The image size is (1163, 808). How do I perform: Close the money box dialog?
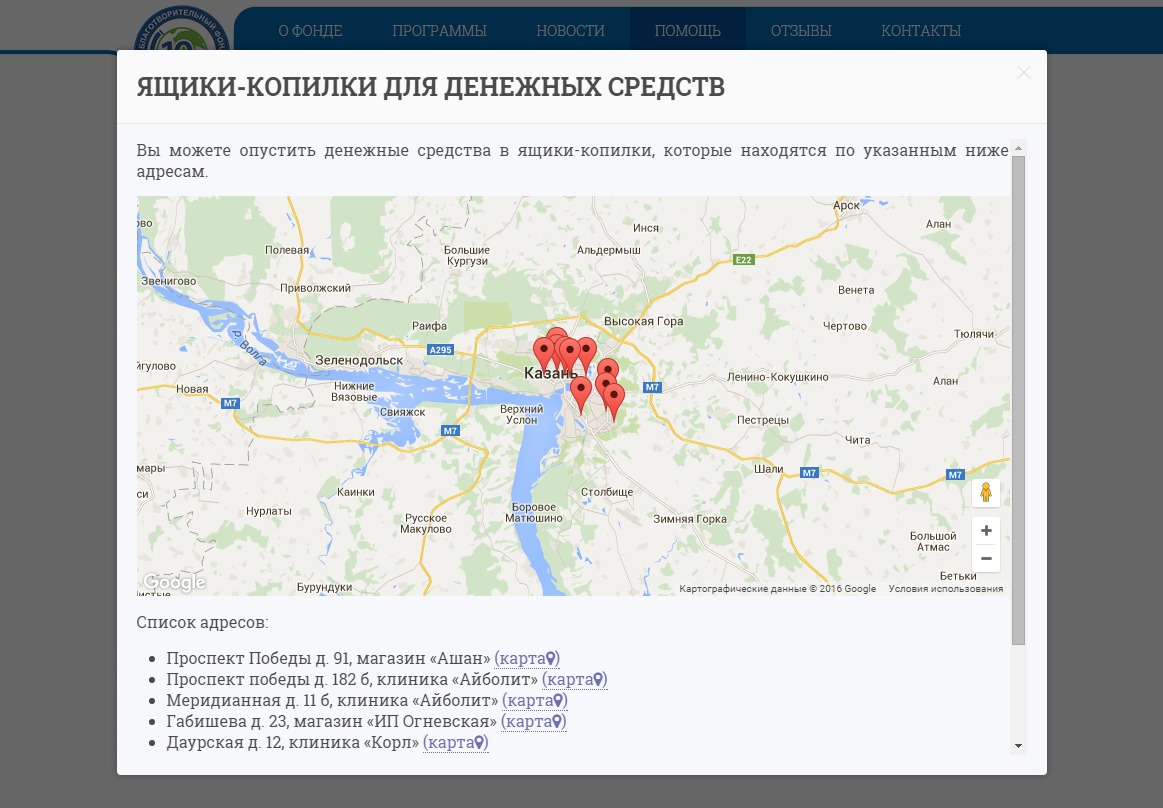(x=1024, y=73)
